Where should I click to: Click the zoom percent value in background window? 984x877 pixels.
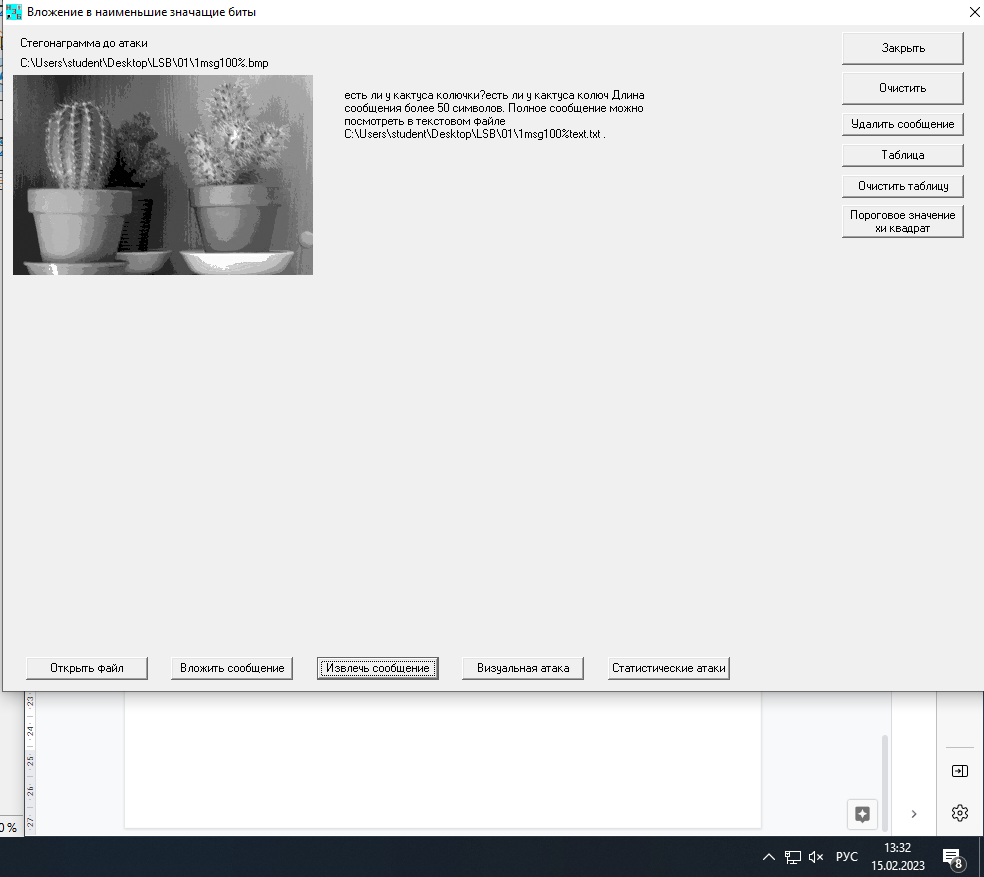pos(8,827)
